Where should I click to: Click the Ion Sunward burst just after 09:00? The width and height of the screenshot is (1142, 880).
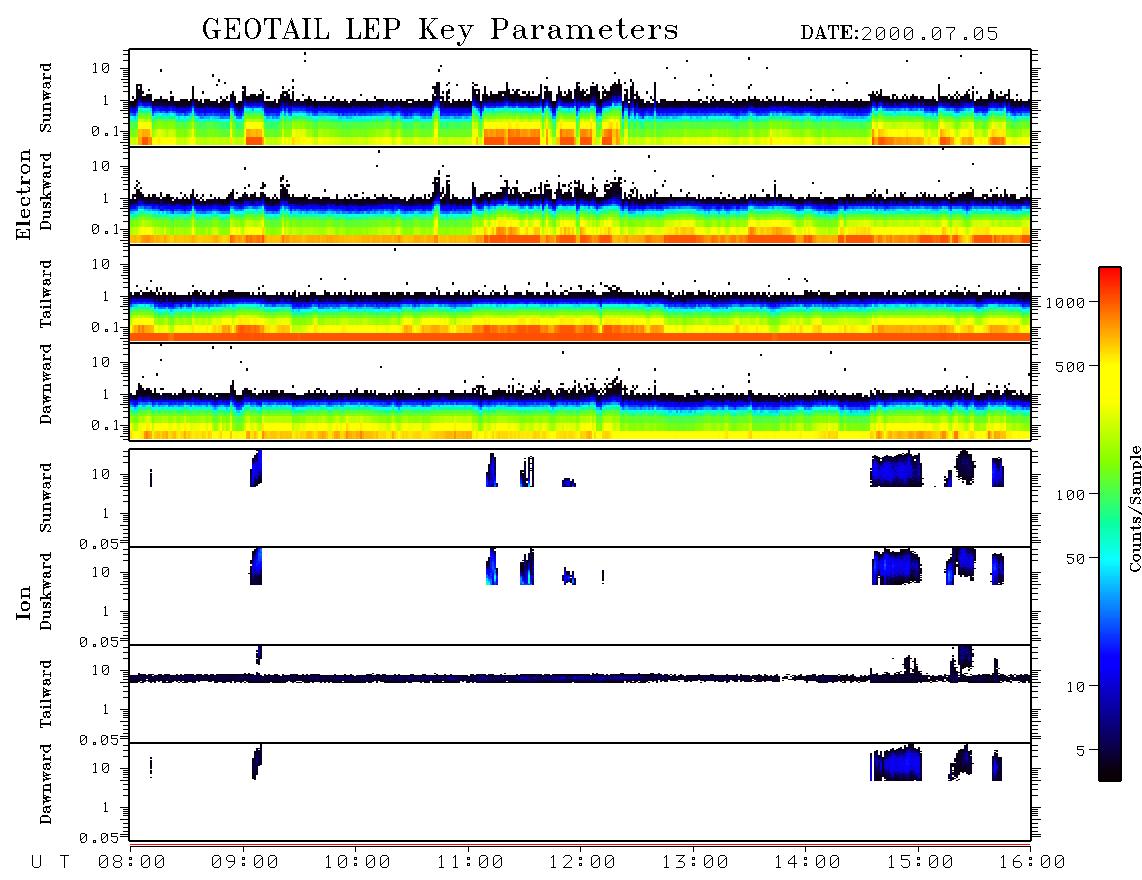255,468
